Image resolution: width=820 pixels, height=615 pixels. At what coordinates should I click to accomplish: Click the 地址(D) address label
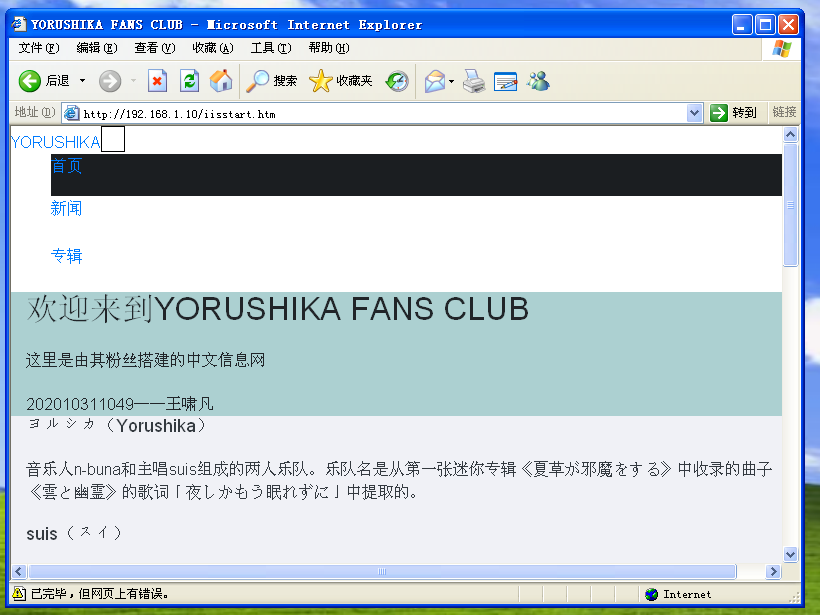tap(35, 112)
